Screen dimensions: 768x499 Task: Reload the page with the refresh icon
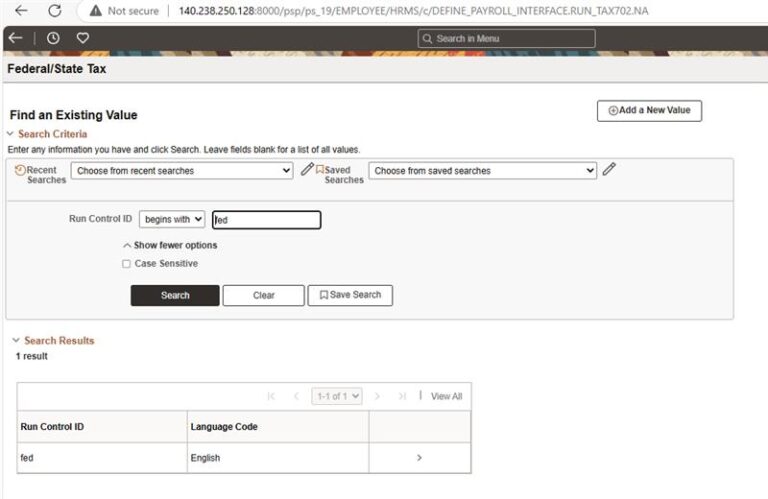point(54,11)
